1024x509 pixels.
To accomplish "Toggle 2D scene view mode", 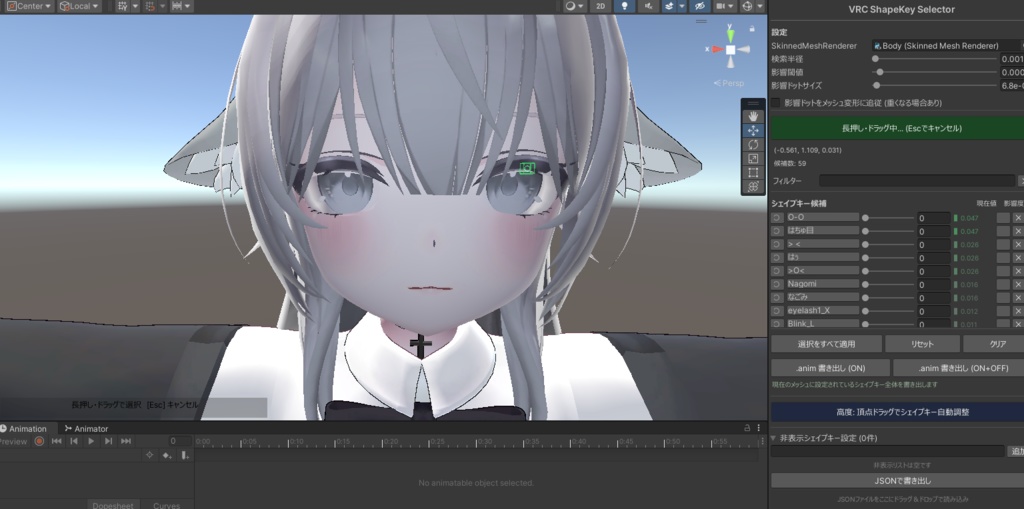I will point(600,6).
